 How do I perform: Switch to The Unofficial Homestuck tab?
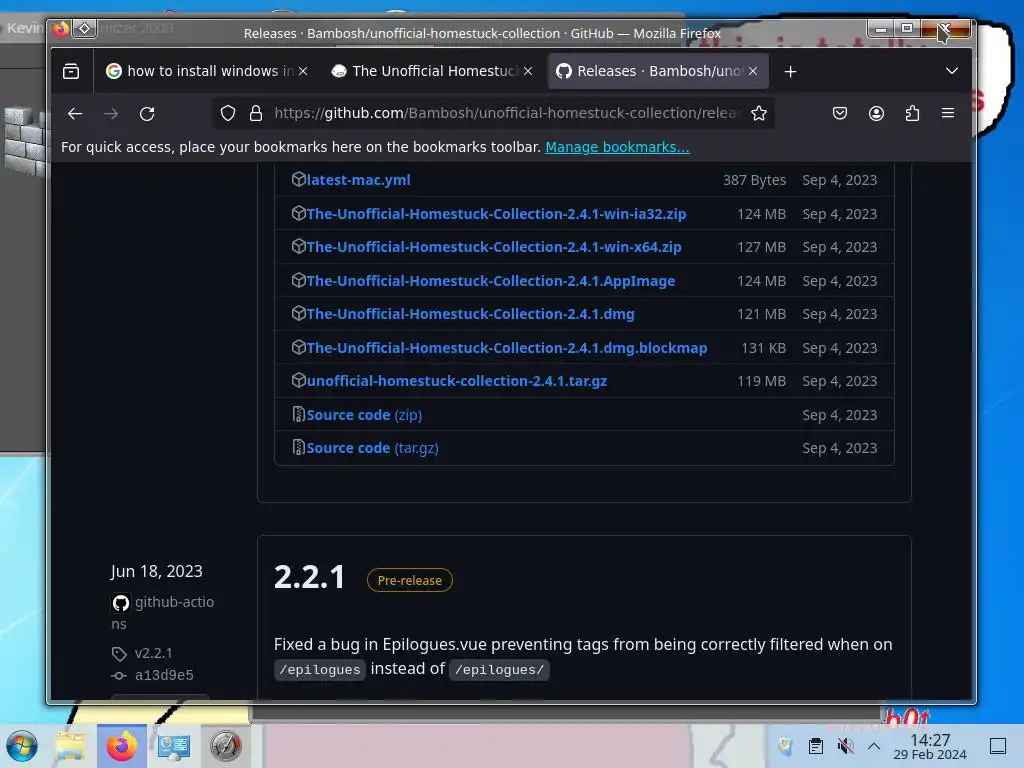[x=428, y=71]
